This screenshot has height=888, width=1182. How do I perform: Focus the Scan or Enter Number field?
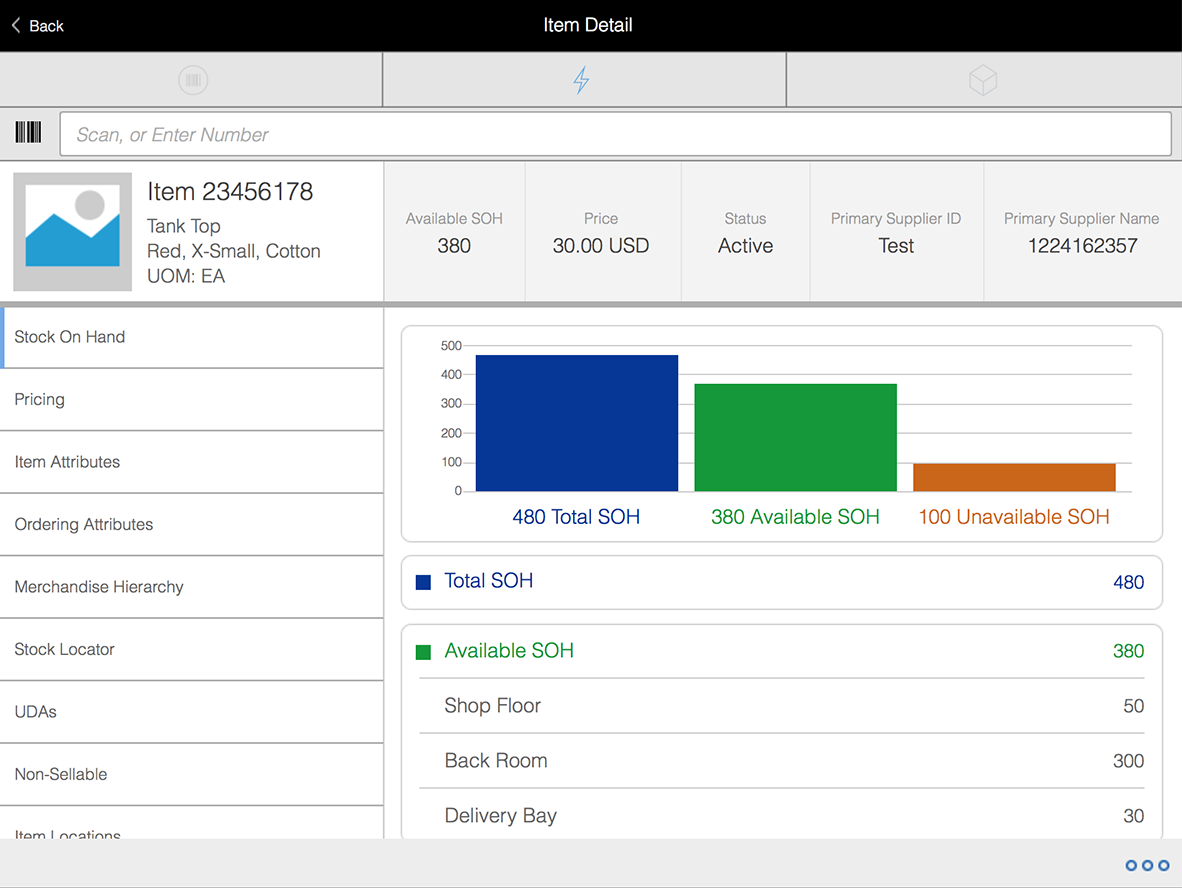tap(615, 134)
